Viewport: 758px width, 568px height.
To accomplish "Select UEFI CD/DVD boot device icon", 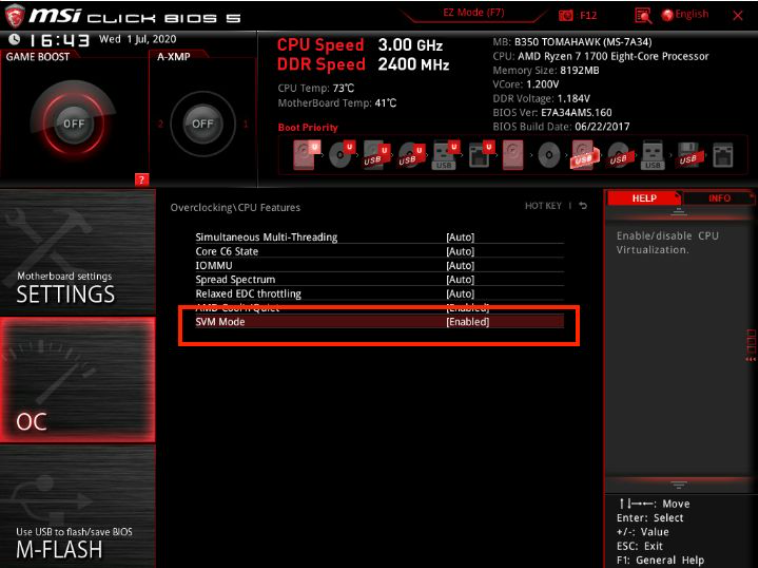I will [342, 155].
